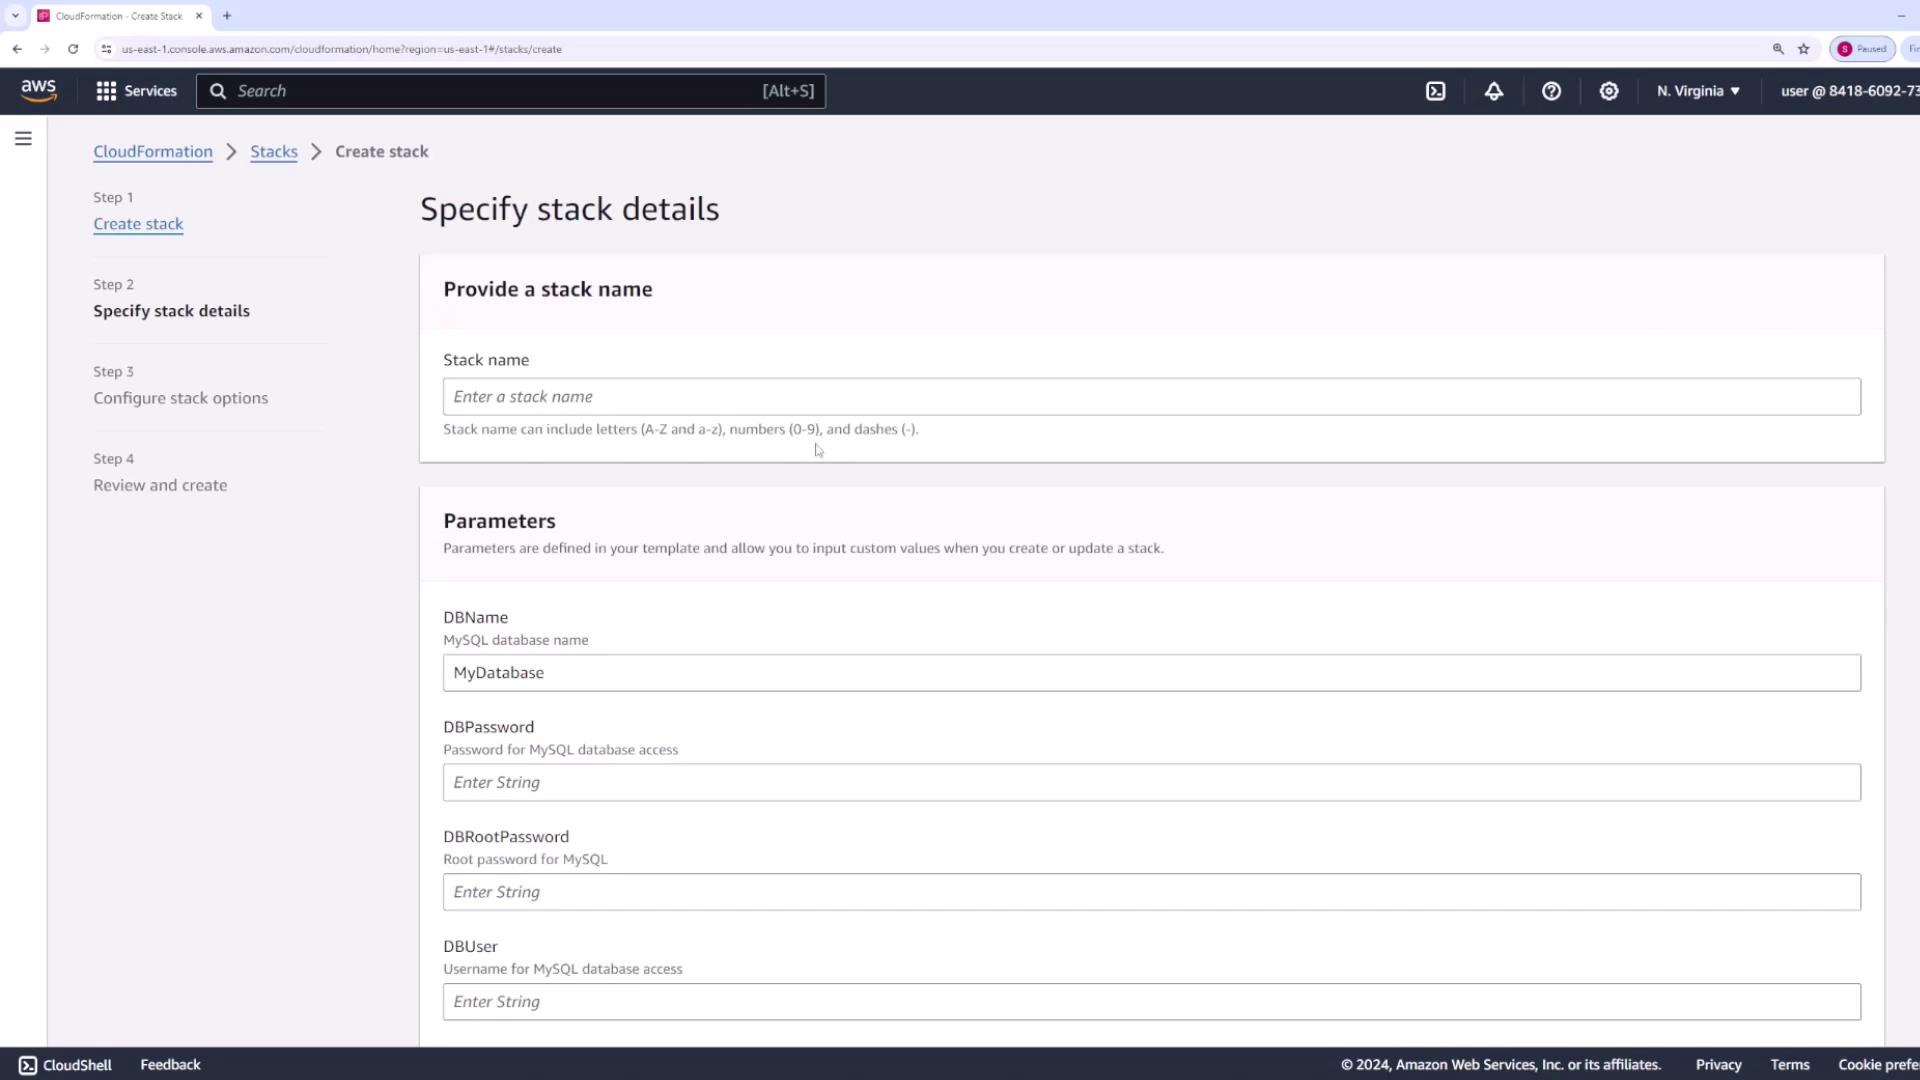Screen dimensions: 1920x1080
Task: Click the browser zoom magnifier icon
Action: 1778,49
